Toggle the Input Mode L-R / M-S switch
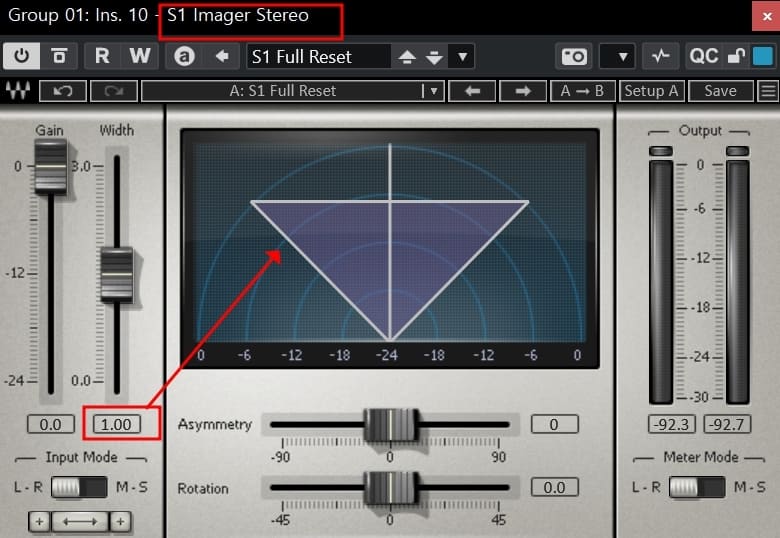This screenshot has height=538, width=780. click(79, 487)
